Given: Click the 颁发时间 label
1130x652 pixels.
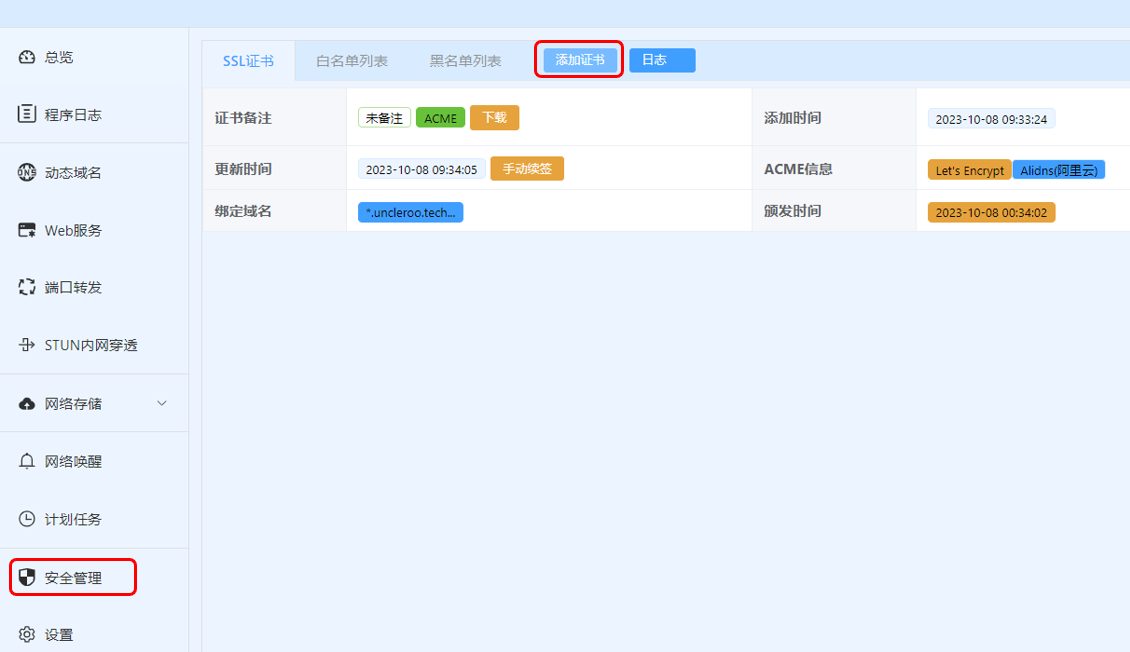Looking at the screenshot, I should click(793, 211).
